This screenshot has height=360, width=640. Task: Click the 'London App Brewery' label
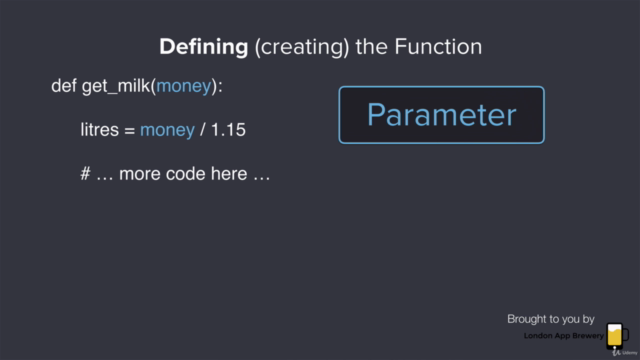coord(564,336)
